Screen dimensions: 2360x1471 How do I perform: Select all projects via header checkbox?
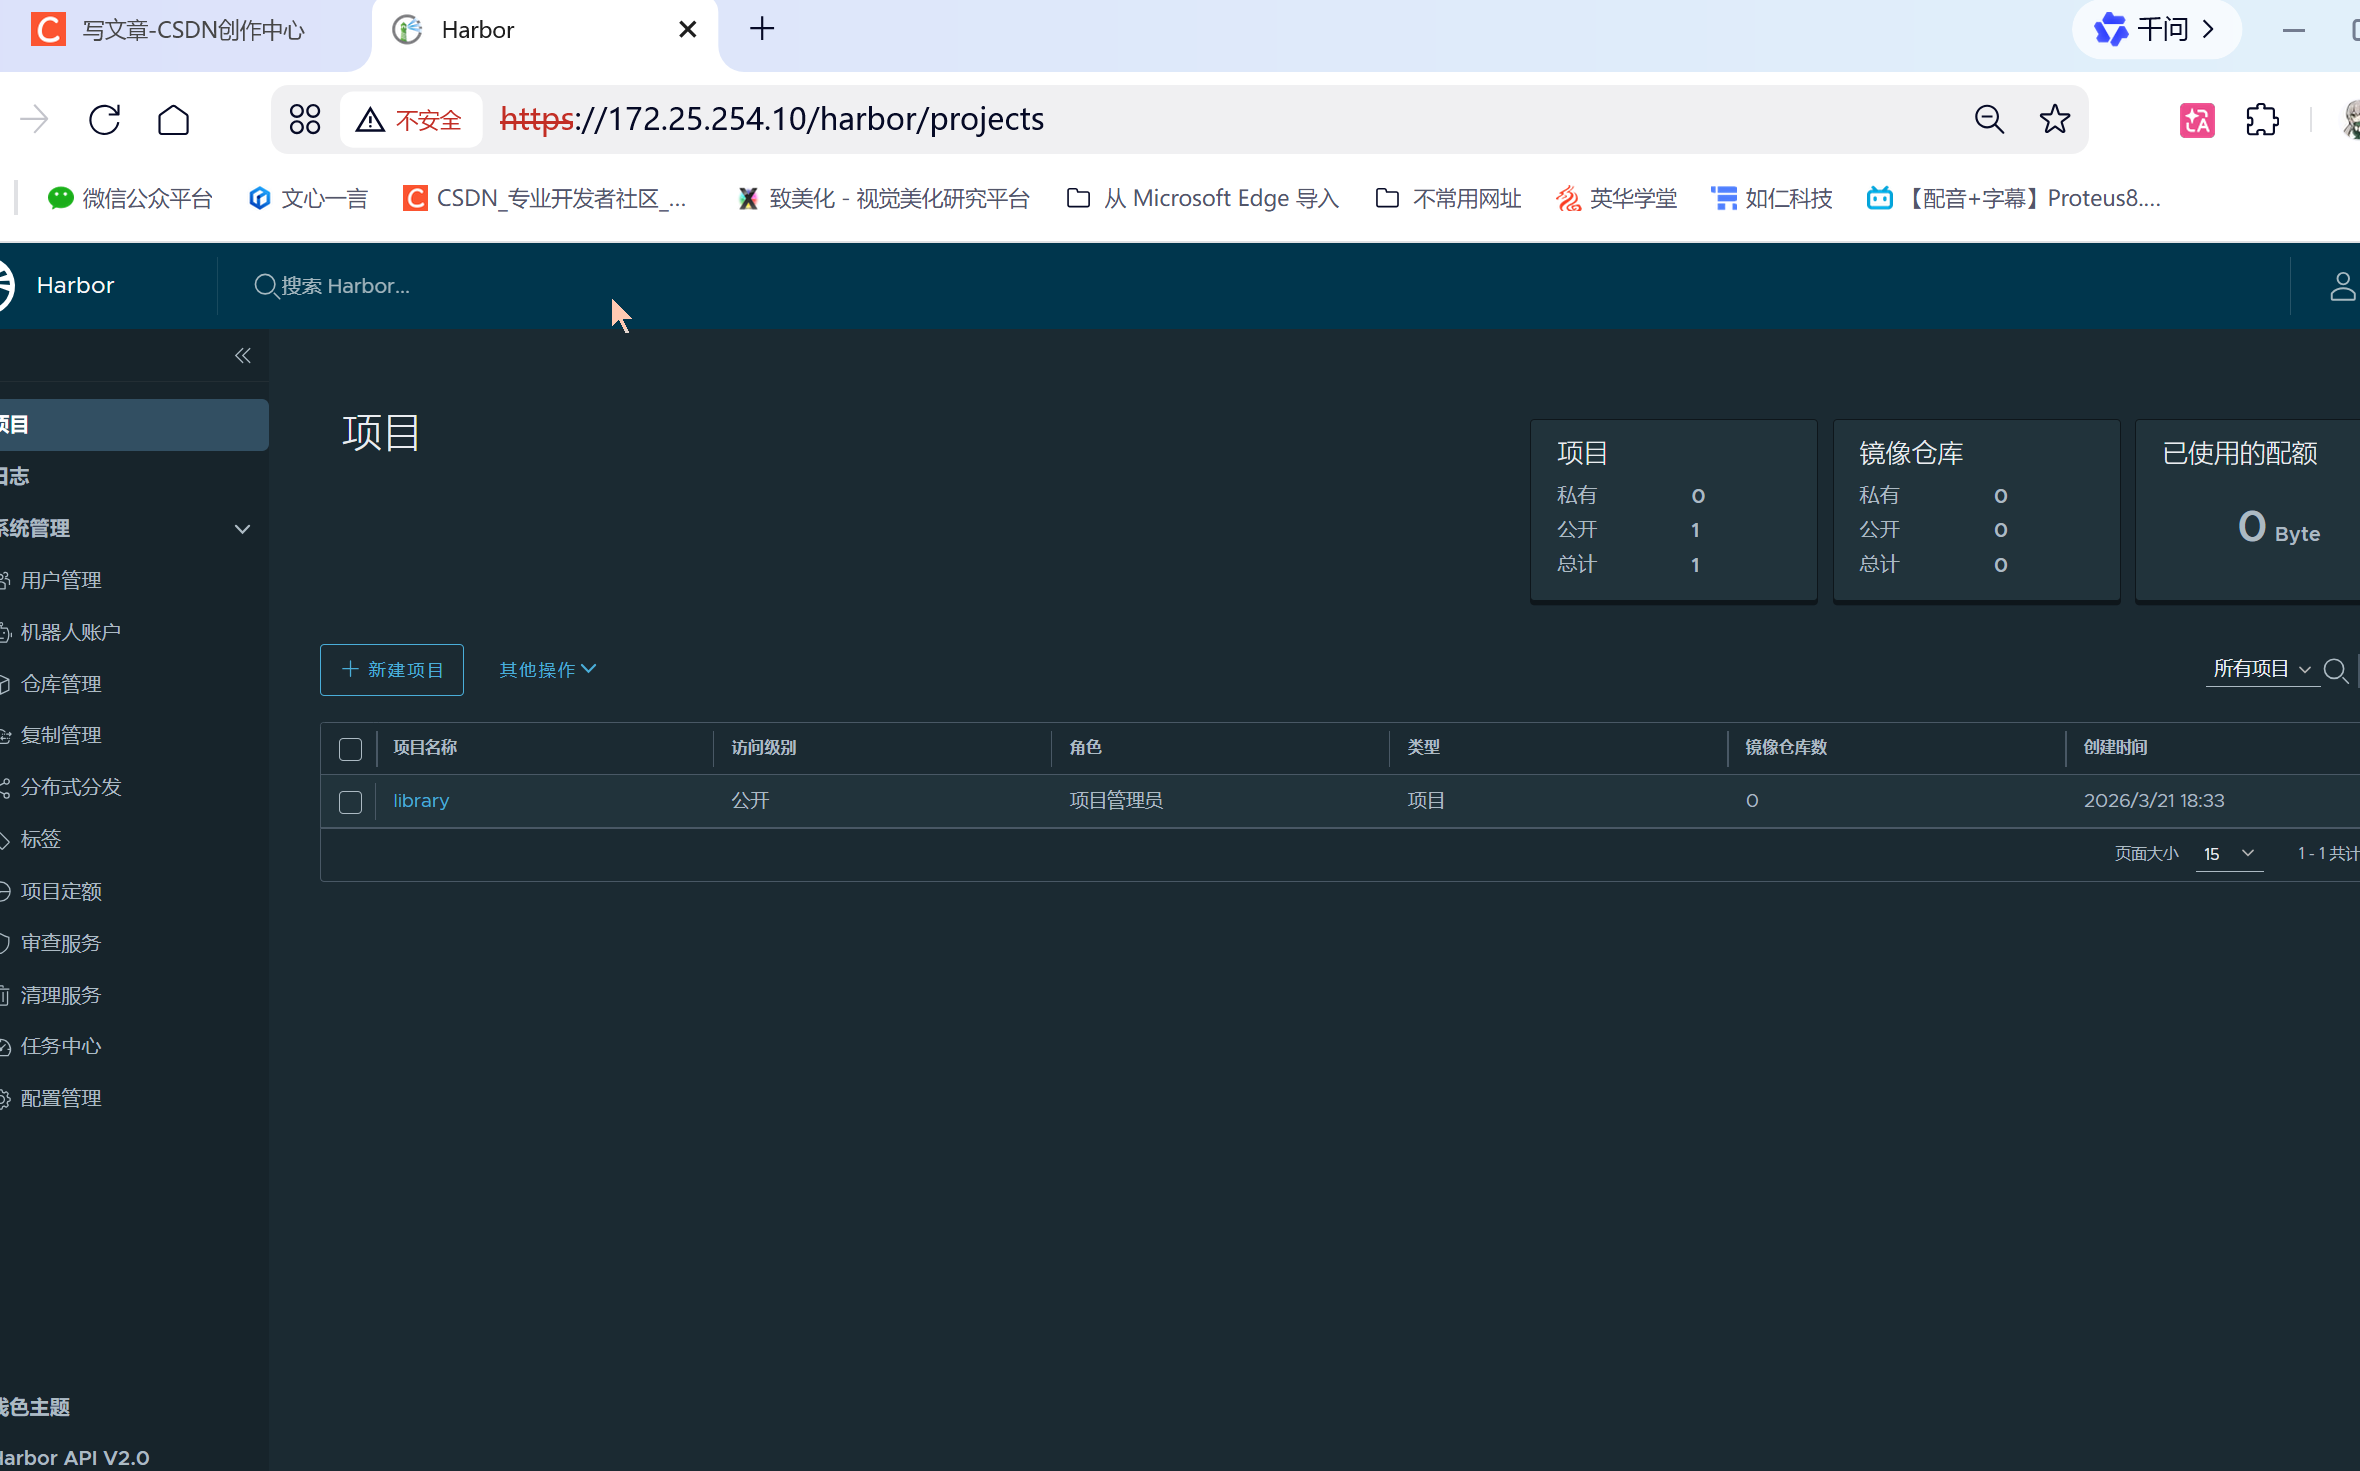[x=350, y=749]
